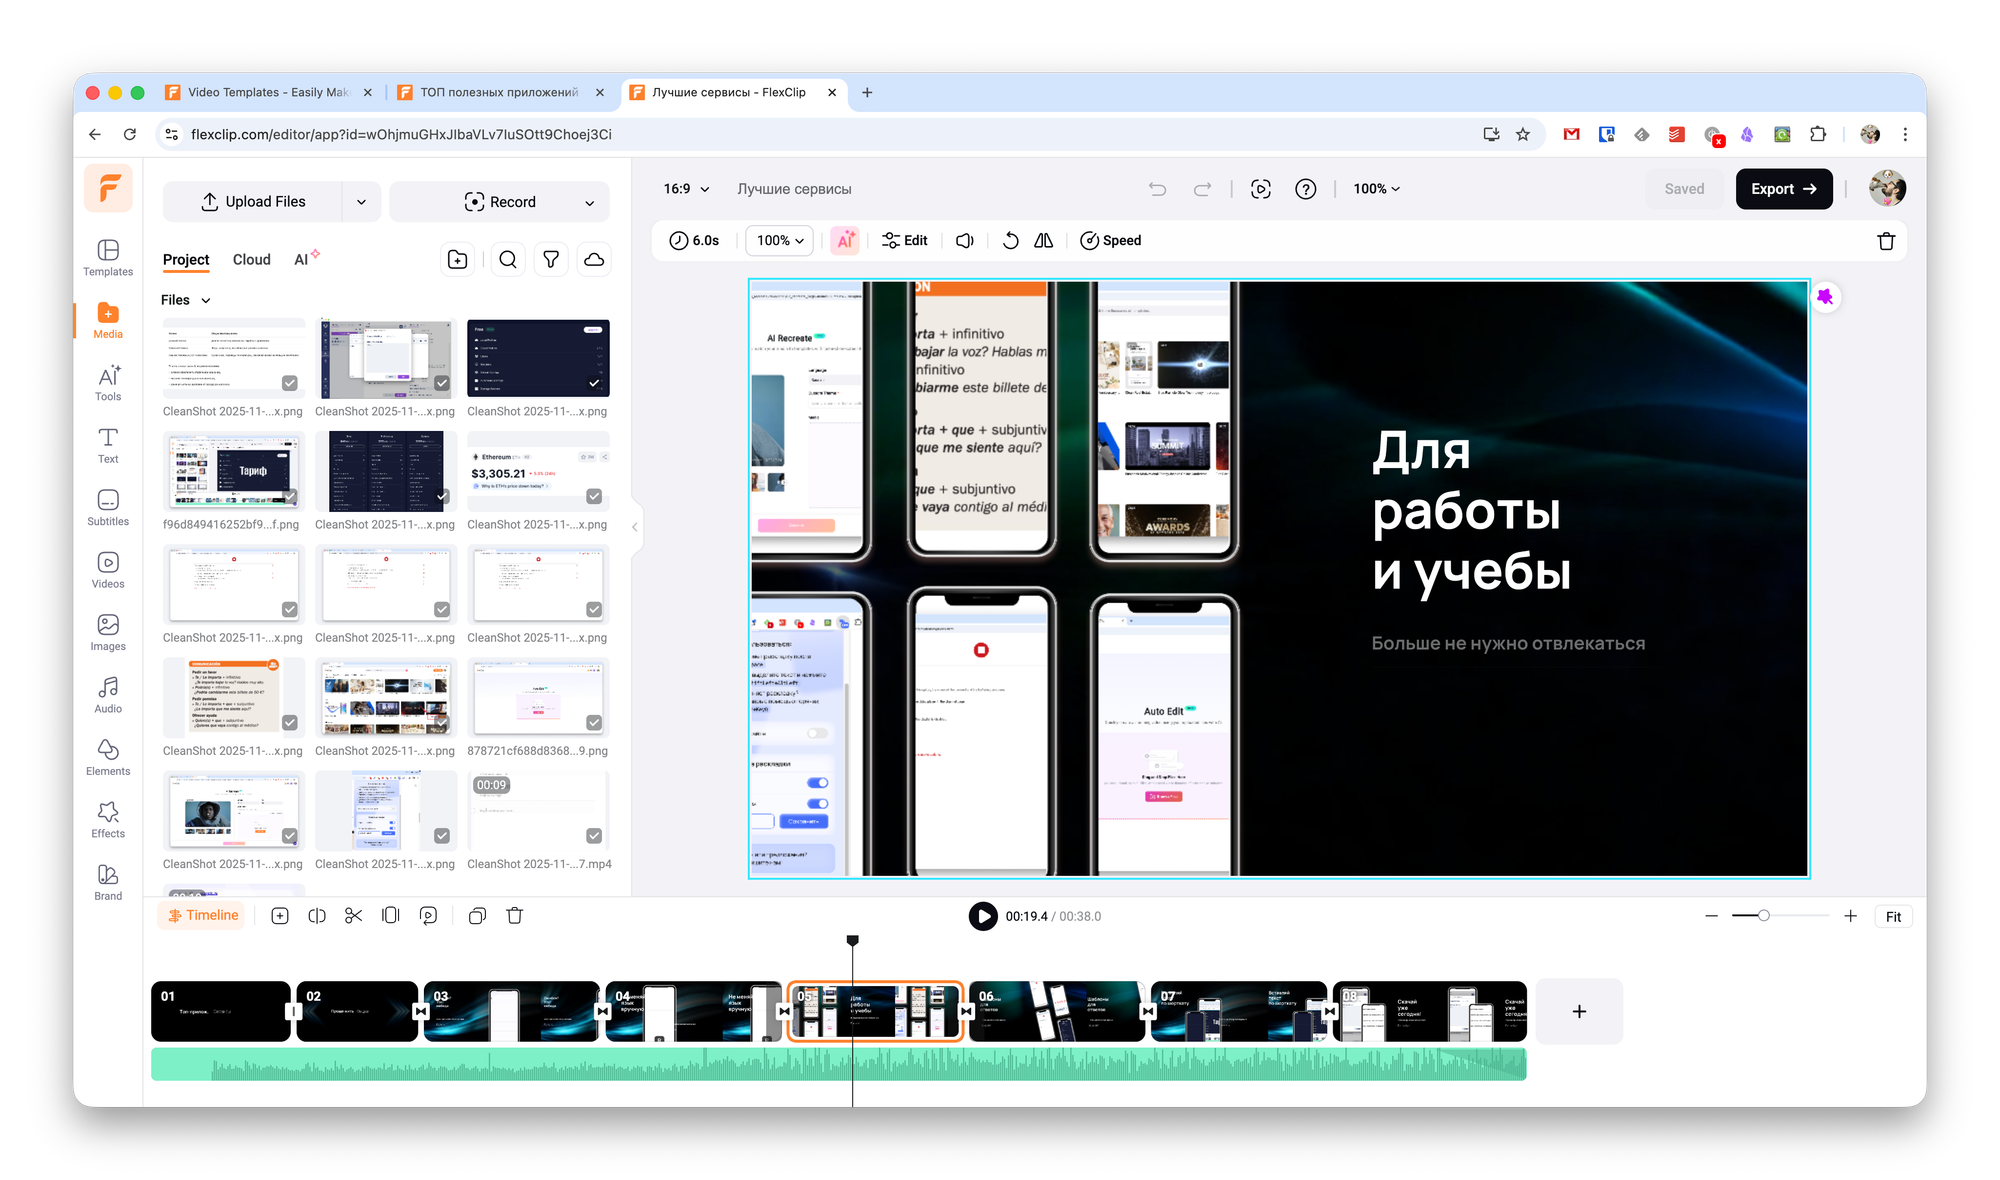The height and width of the screenshot is (1180, 2000).
Task: Click the Export button
Action: click(x=1783, y=189)
